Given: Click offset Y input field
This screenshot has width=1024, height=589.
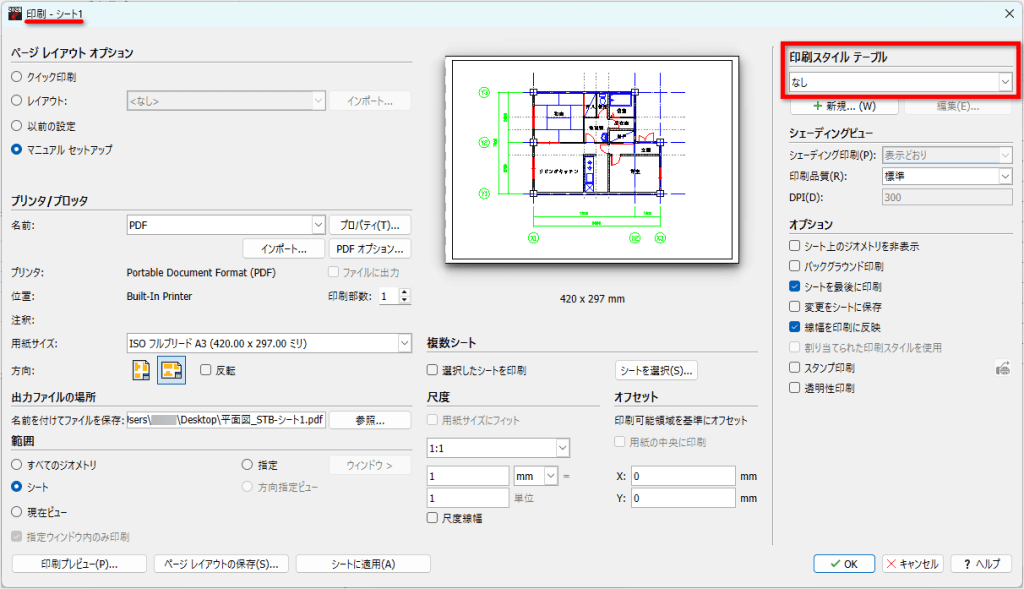Looking at the screenshot, I should coord(683,498).
